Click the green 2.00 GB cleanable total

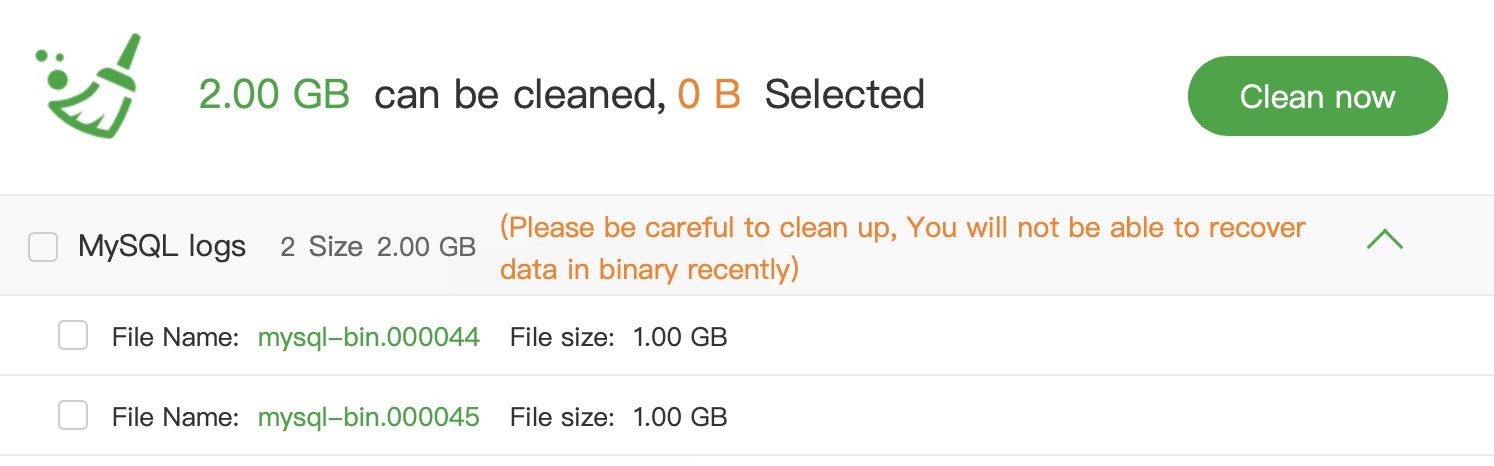tap(274, 95)
